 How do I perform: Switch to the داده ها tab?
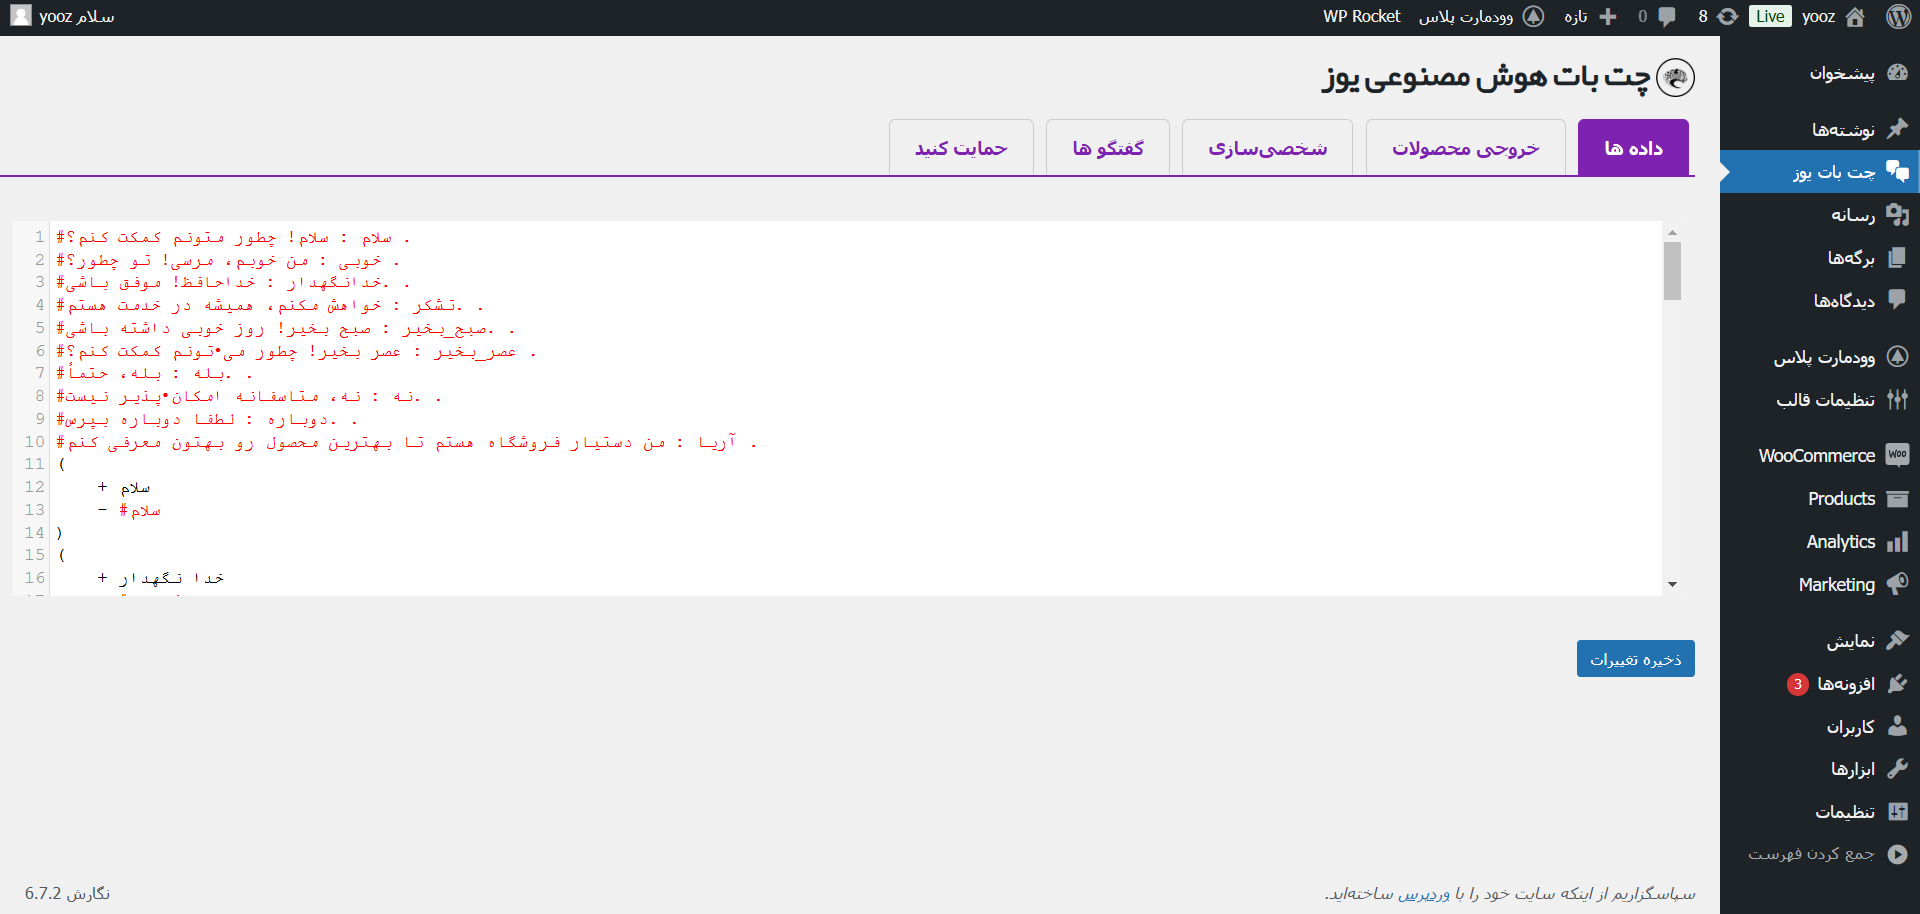pos(1633,148)
